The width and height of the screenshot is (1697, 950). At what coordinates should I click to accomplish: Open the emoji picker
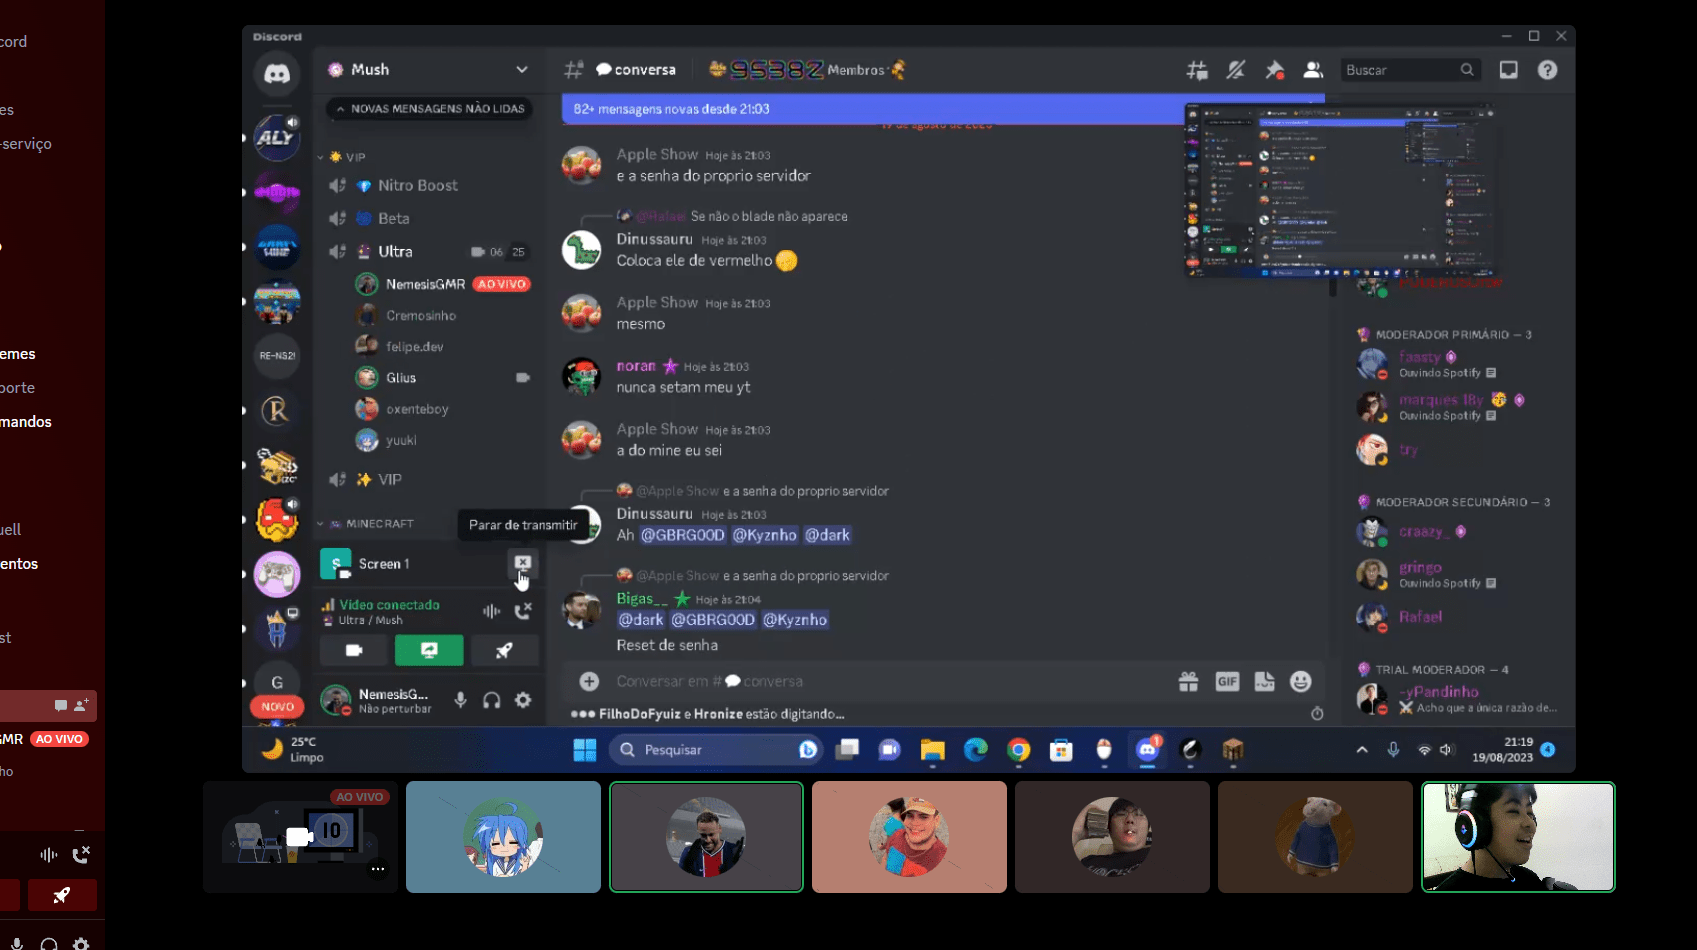click(x=1300, y=681)
